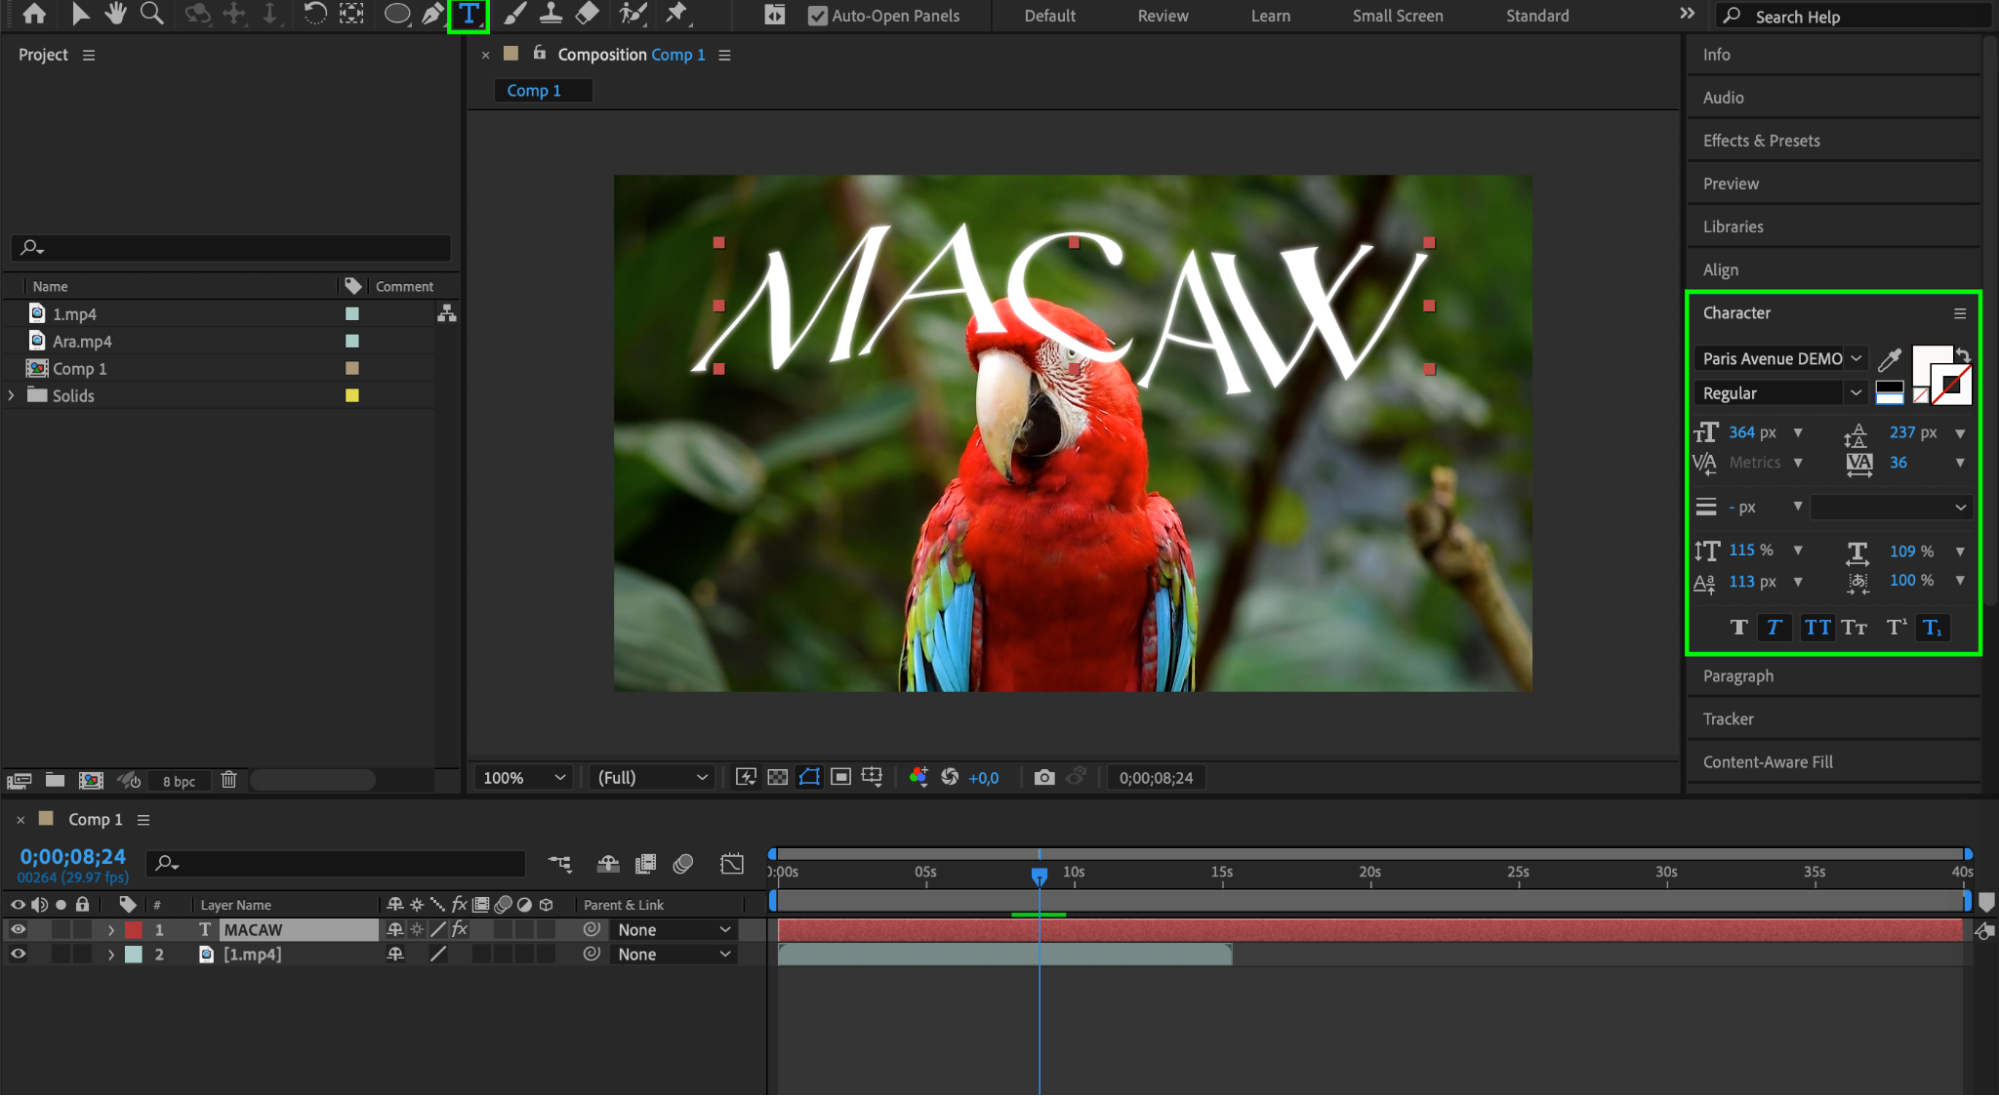Take a snapshot with camera icon
The image size is (1999, 1096).
point(1044,777)
